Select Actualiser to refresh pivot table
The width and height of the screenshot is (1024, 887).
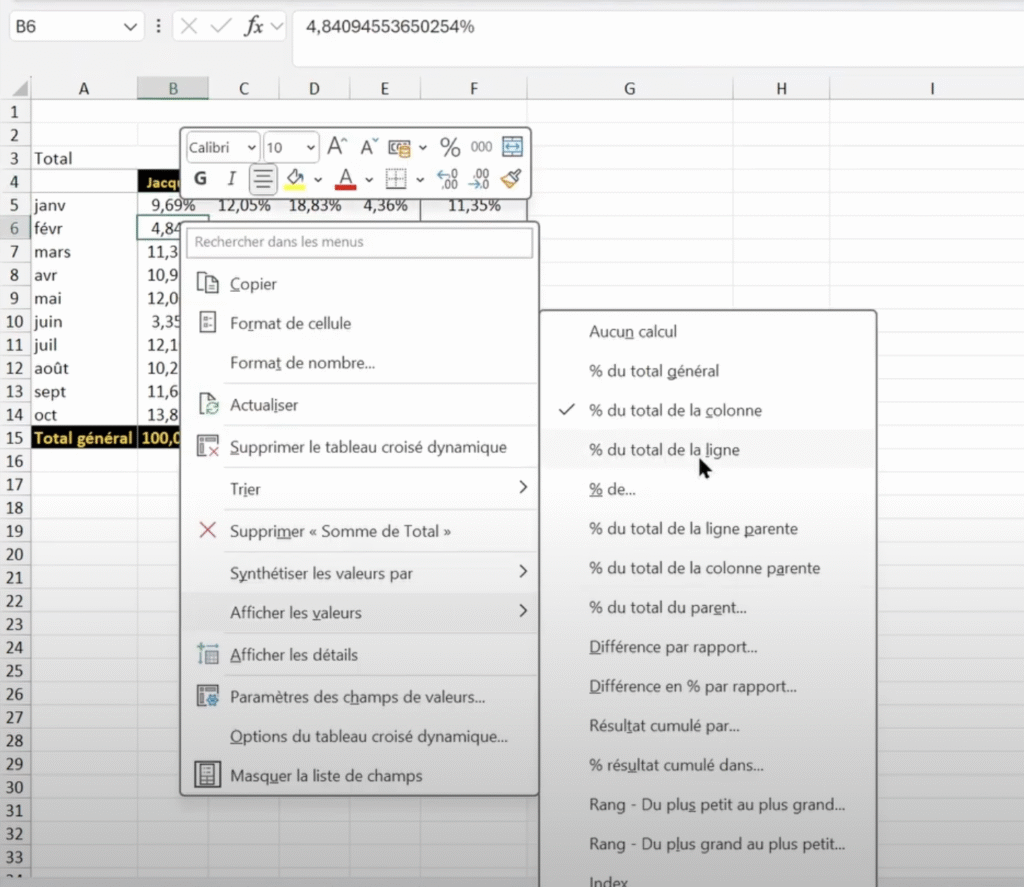[x=360, y=405]
